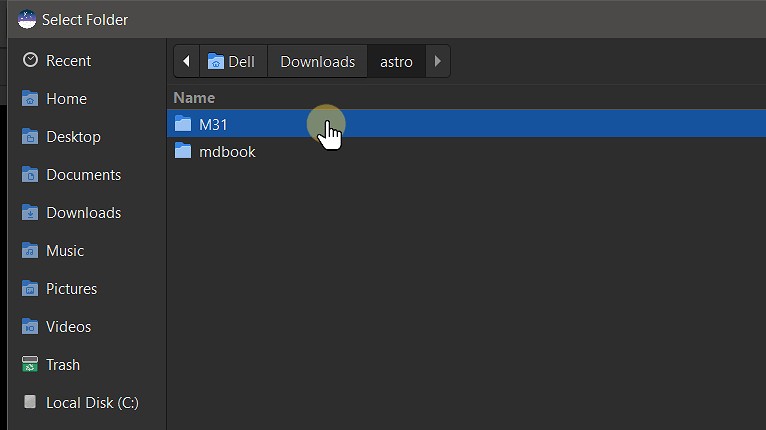Open Music folder in sidebar
766x430 pixels.
pyautogui.click(x=65, y=251)
